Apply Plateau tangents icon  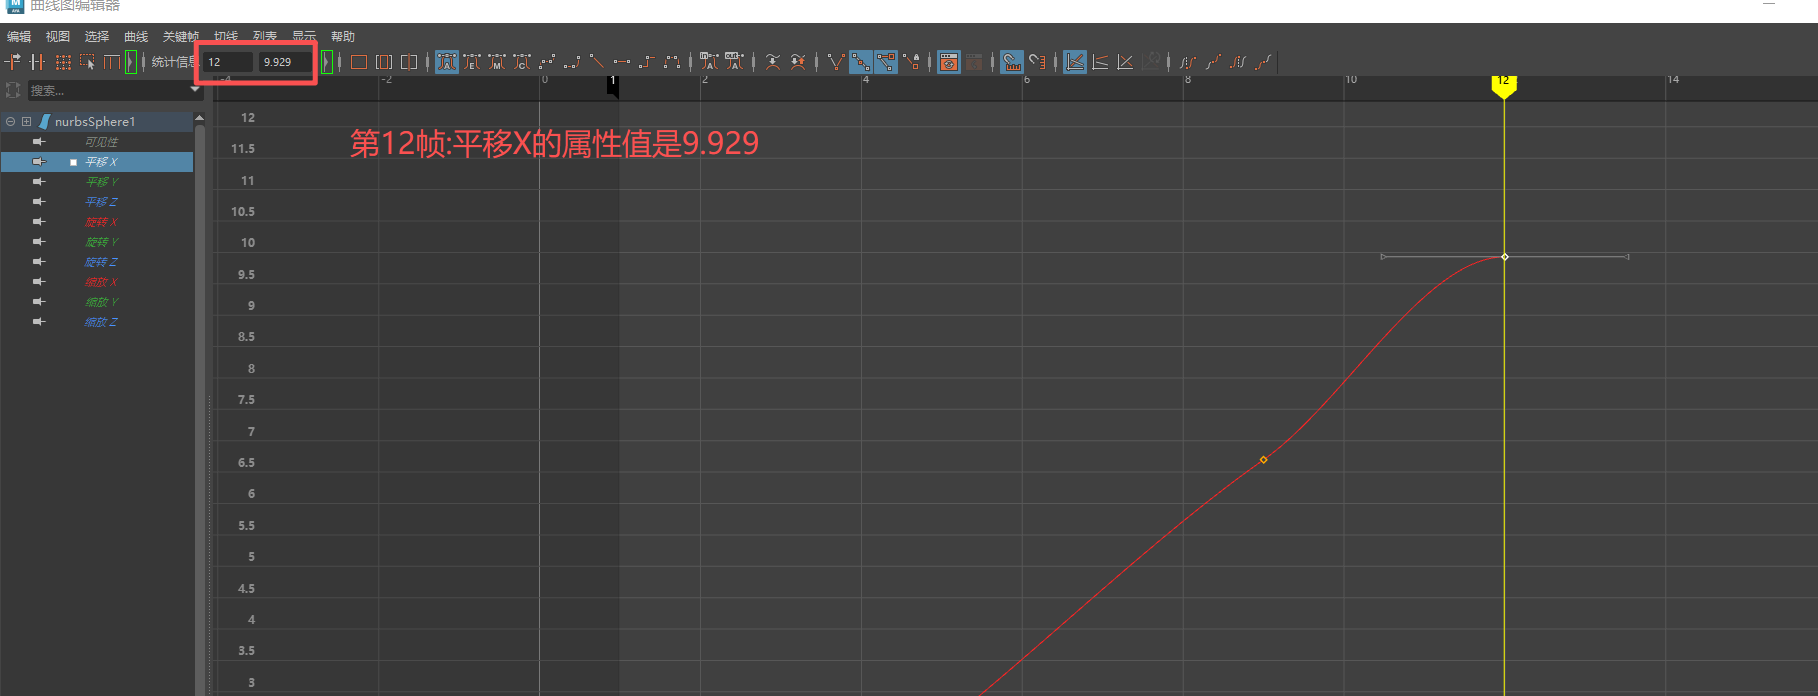point(672,62)
